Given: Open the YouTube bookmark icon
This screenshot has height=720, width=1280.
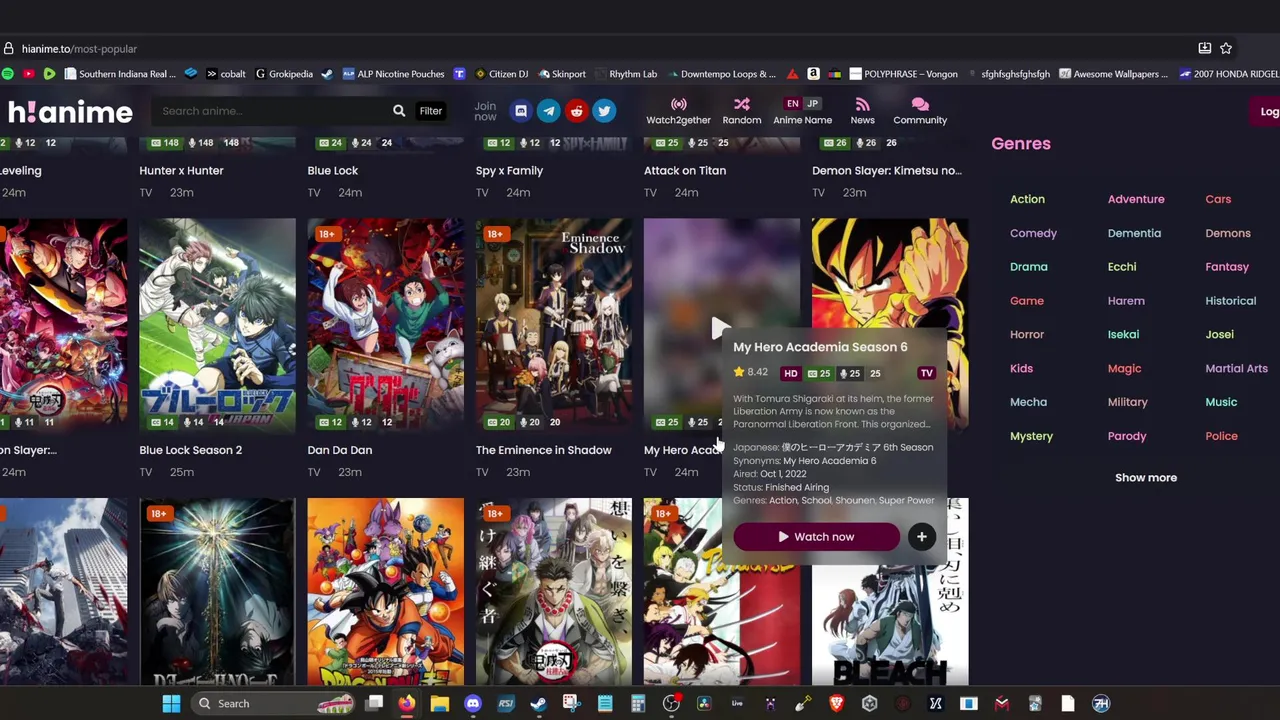Looking at the screenshot, I should [28, 74].
